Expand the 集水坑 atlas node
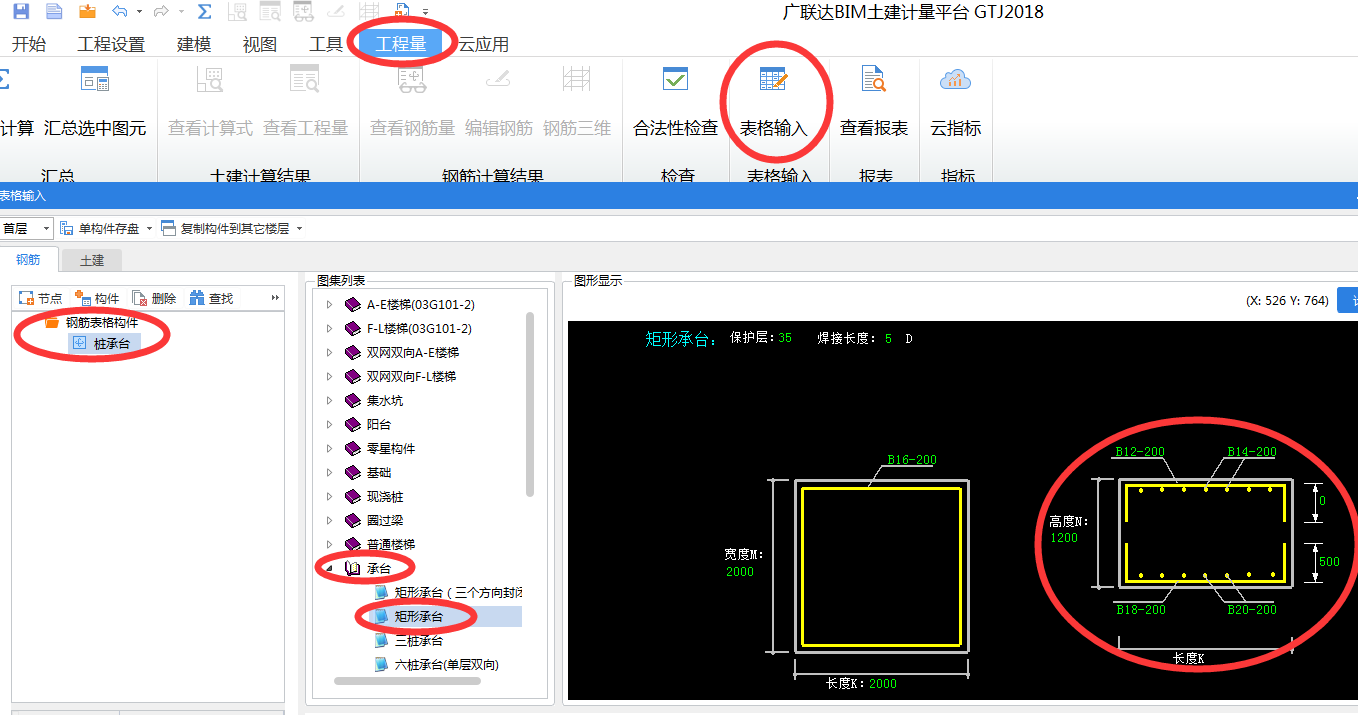 coord(329,400)
